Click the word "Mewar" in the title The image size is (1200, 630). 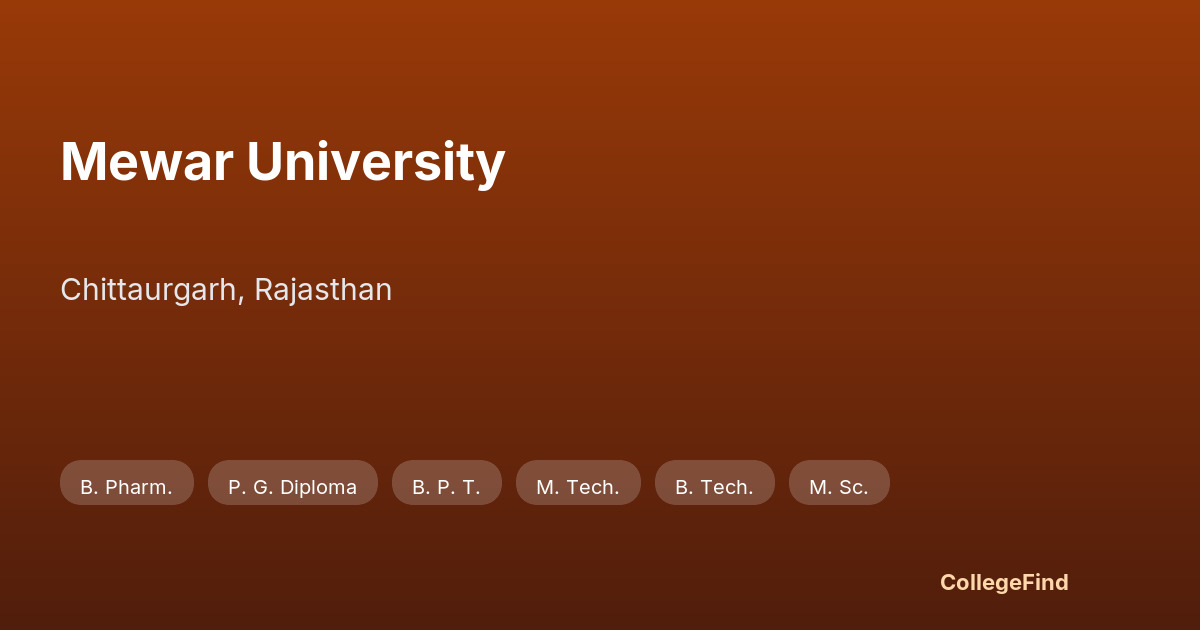coord(146,162)
